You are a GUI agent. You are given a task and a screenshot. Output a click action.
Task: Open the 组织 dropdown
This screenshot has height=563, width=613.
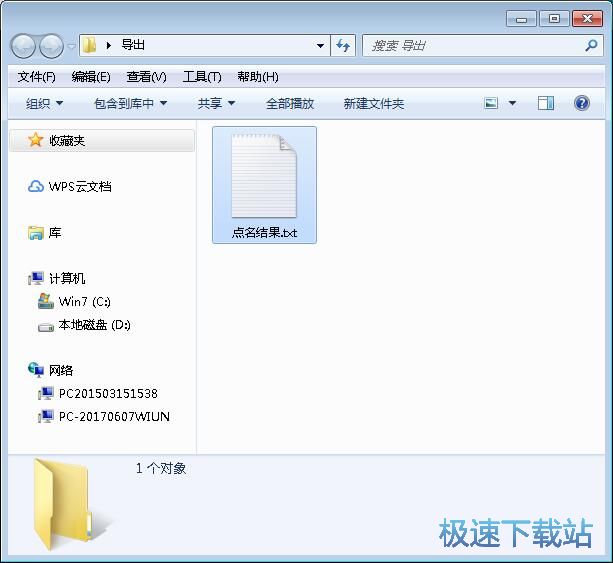point(44,104)
